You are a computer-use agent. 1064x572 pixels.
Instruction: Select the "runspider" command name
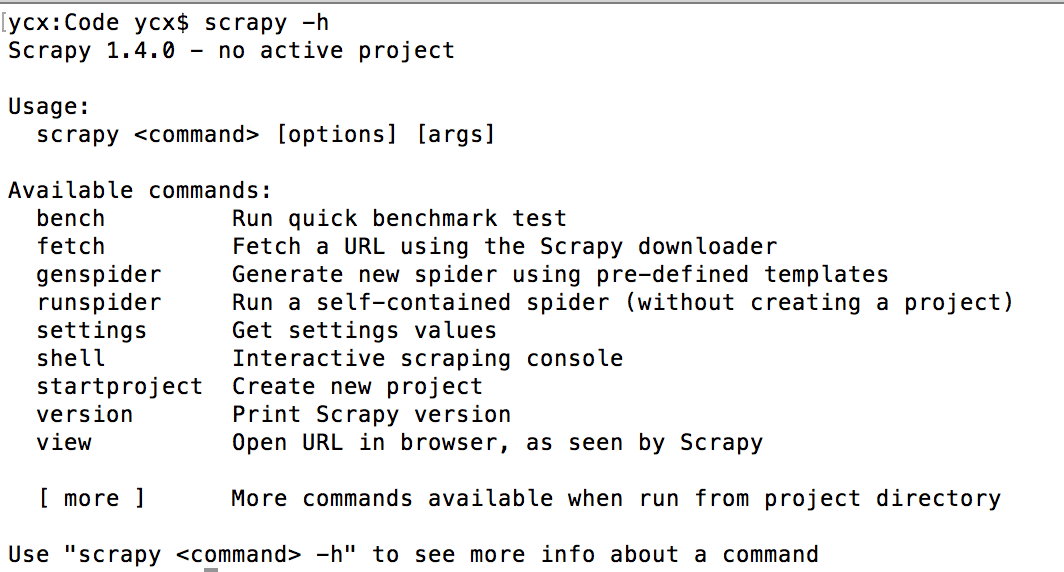pos(99,302)
